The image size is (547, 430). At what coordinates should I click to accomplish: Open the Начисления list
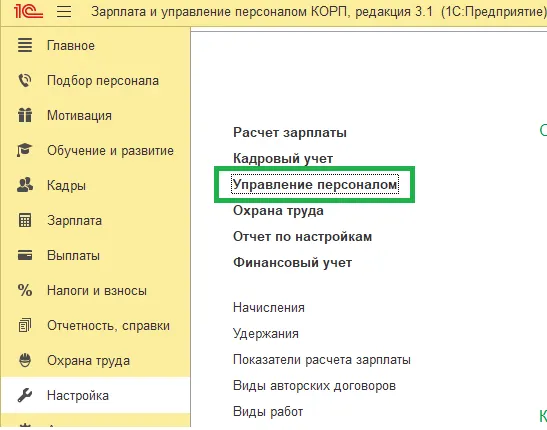(x=269, y=308)
